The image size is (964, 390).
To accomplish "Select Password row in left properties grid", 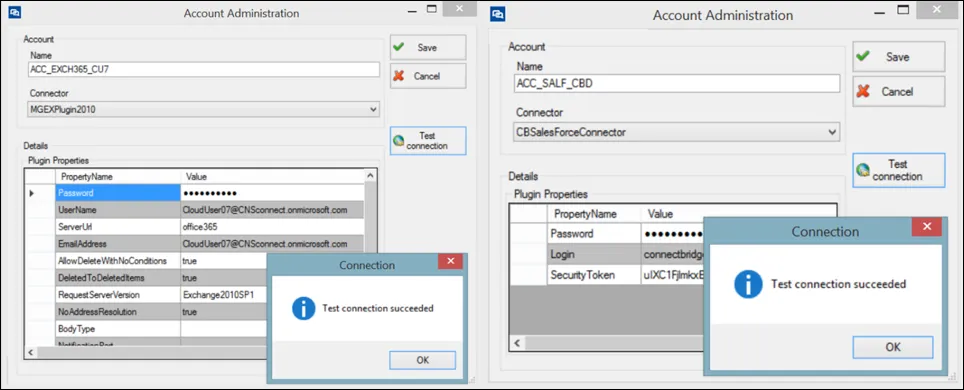I will [x=118, y=193].
